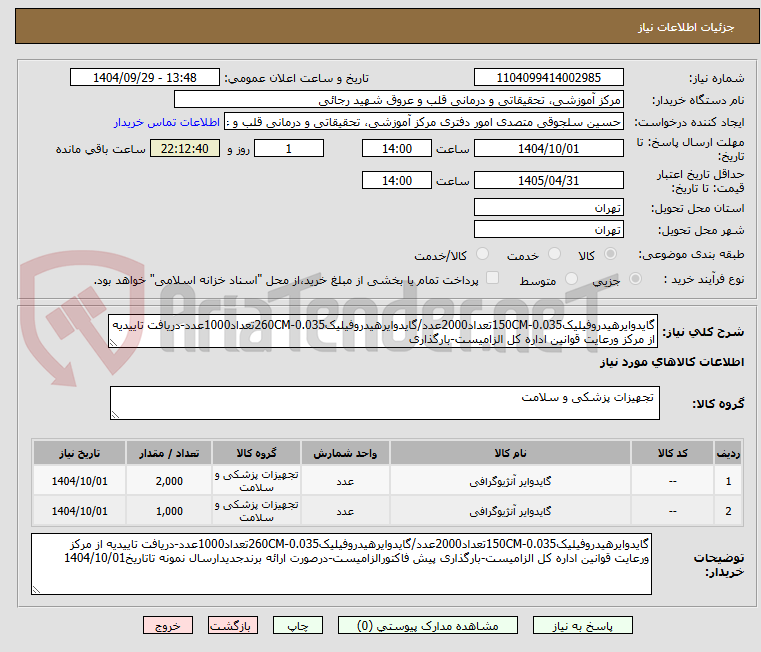
Task: Select the خدمت radio button
Action: [554, 253]
